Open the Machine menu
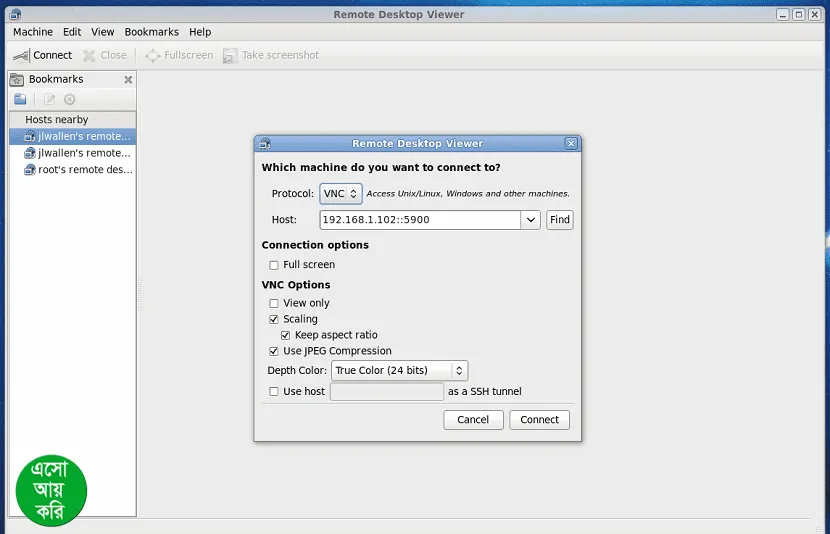Screen dimensions: 830x534 click(x=33, y=32)
